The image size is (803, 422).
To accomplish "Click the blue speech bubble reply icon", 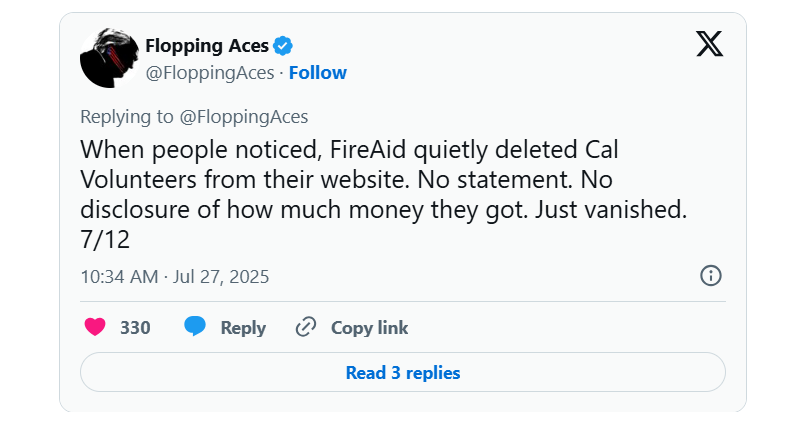I will 196,327.
